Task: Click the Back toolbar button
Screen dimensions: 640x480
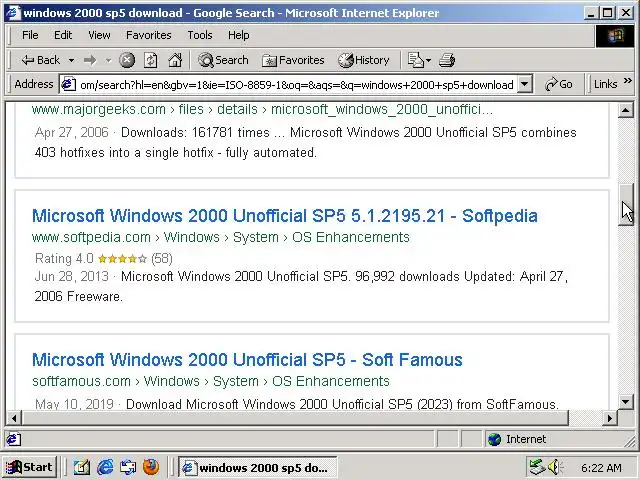Action: click(40, 60)
